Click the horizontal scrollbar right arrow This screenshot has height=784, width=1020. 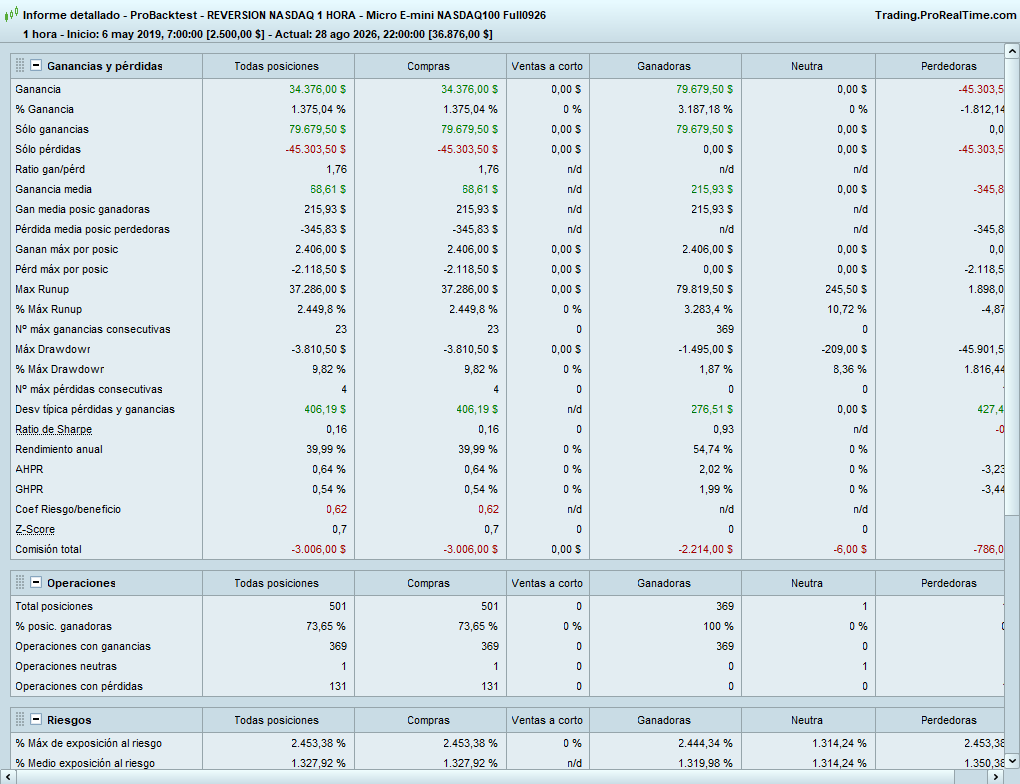click(996, 777)
